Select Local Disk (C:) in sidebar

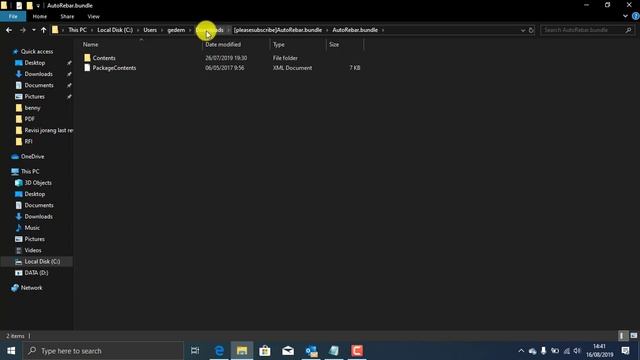(x=42, y=261)
